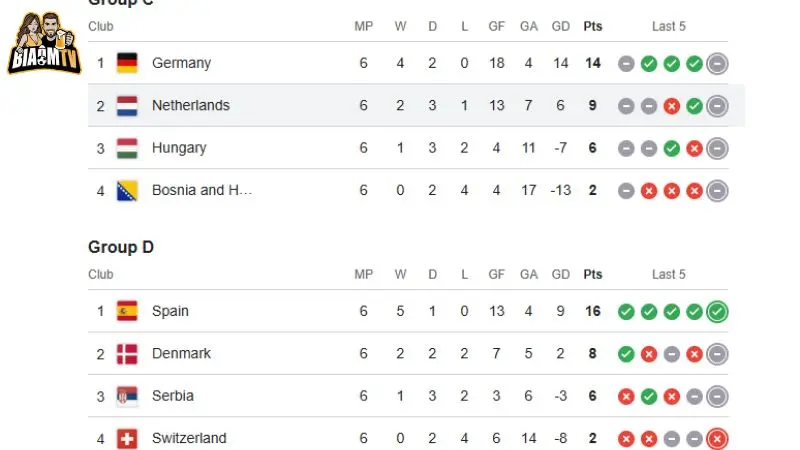
Task: Click the BiaomTV logo
Action: point(44,43)
